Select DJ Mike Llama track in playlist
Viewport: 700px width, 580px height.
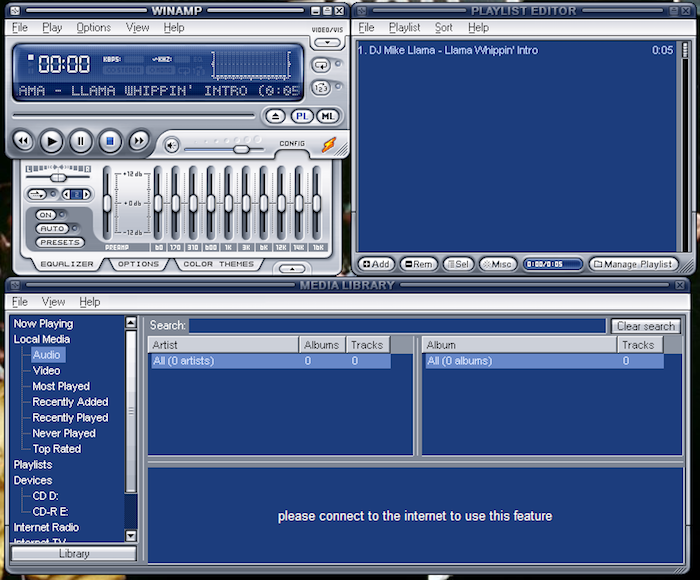(x=515, y=50)
